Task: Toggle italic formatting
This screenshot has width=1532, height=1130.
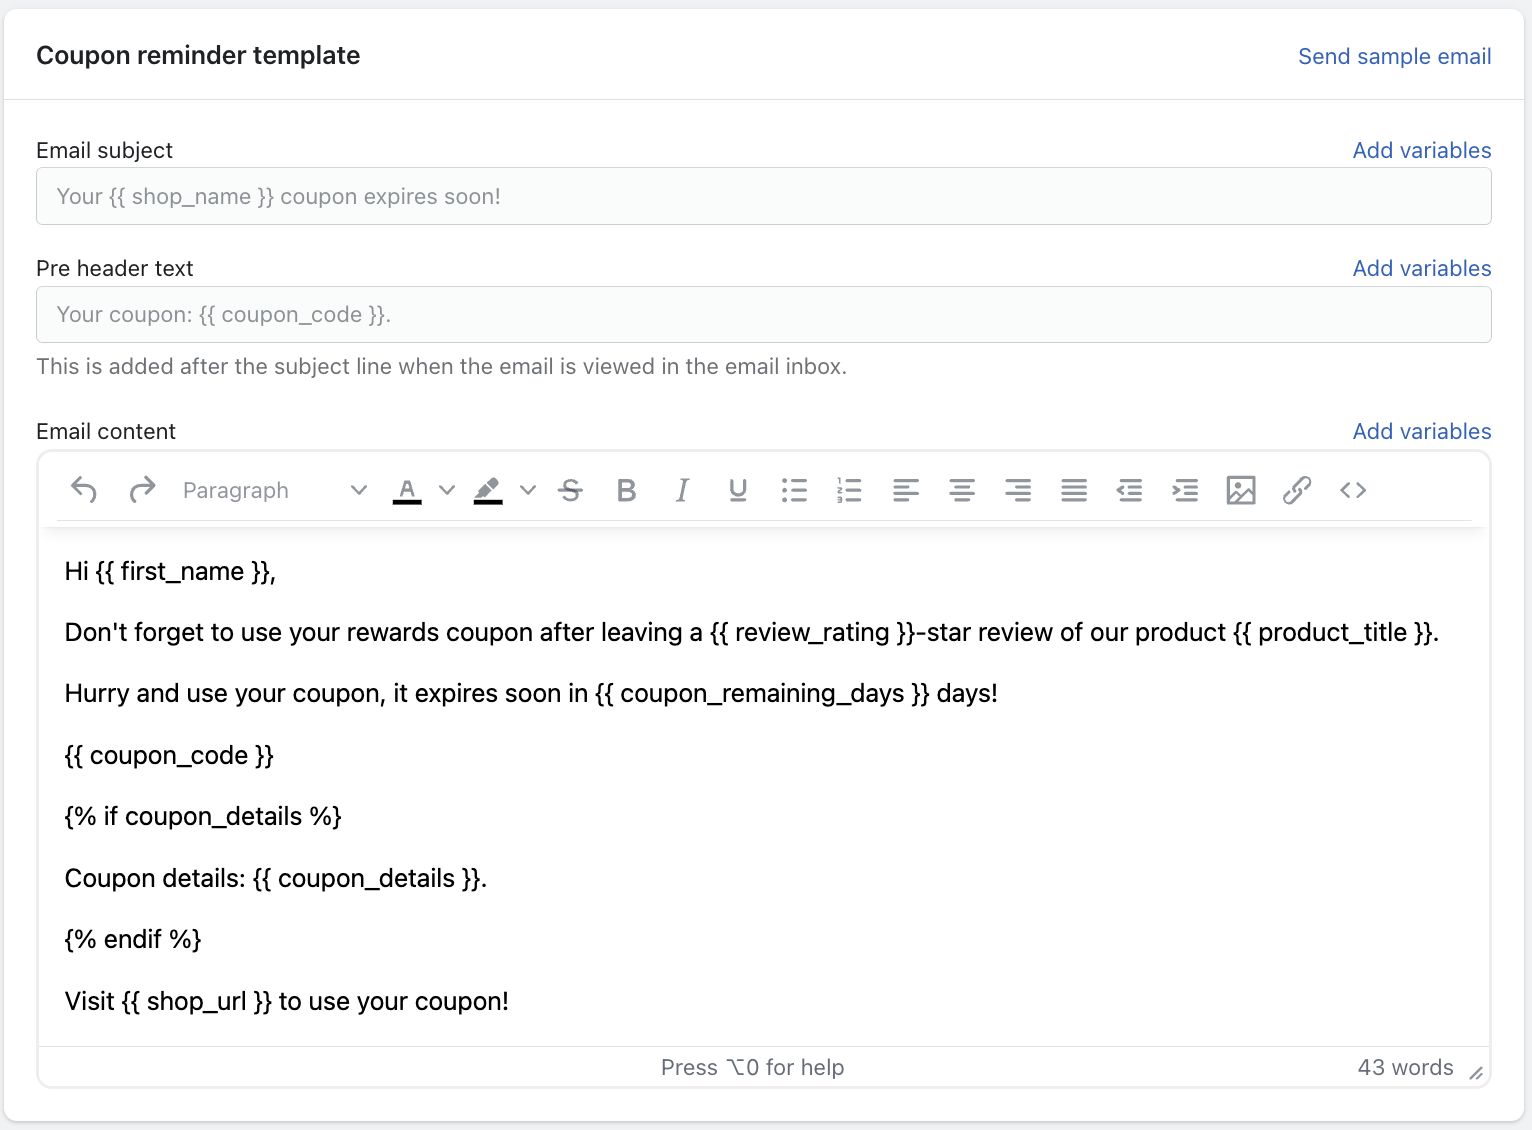Action: pos(682,490)
